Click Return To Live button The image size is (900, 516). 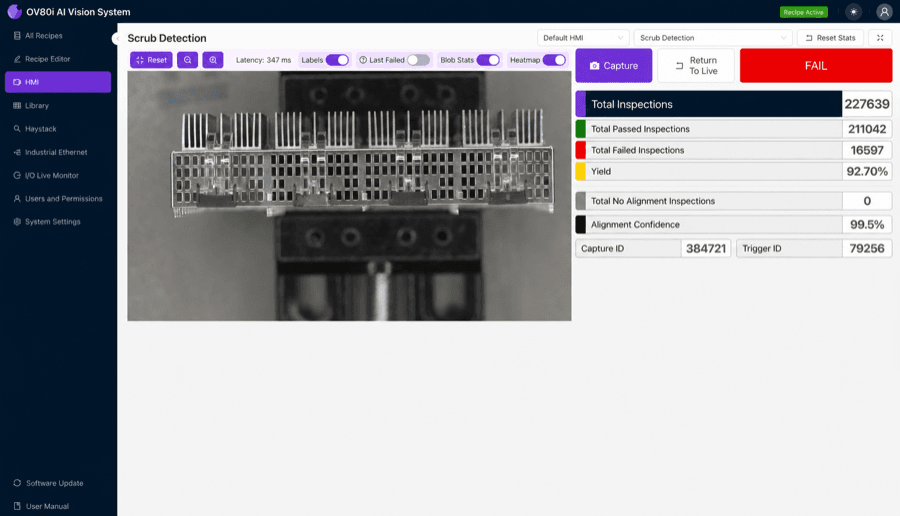pyautogui.click(x=696, y=65)
